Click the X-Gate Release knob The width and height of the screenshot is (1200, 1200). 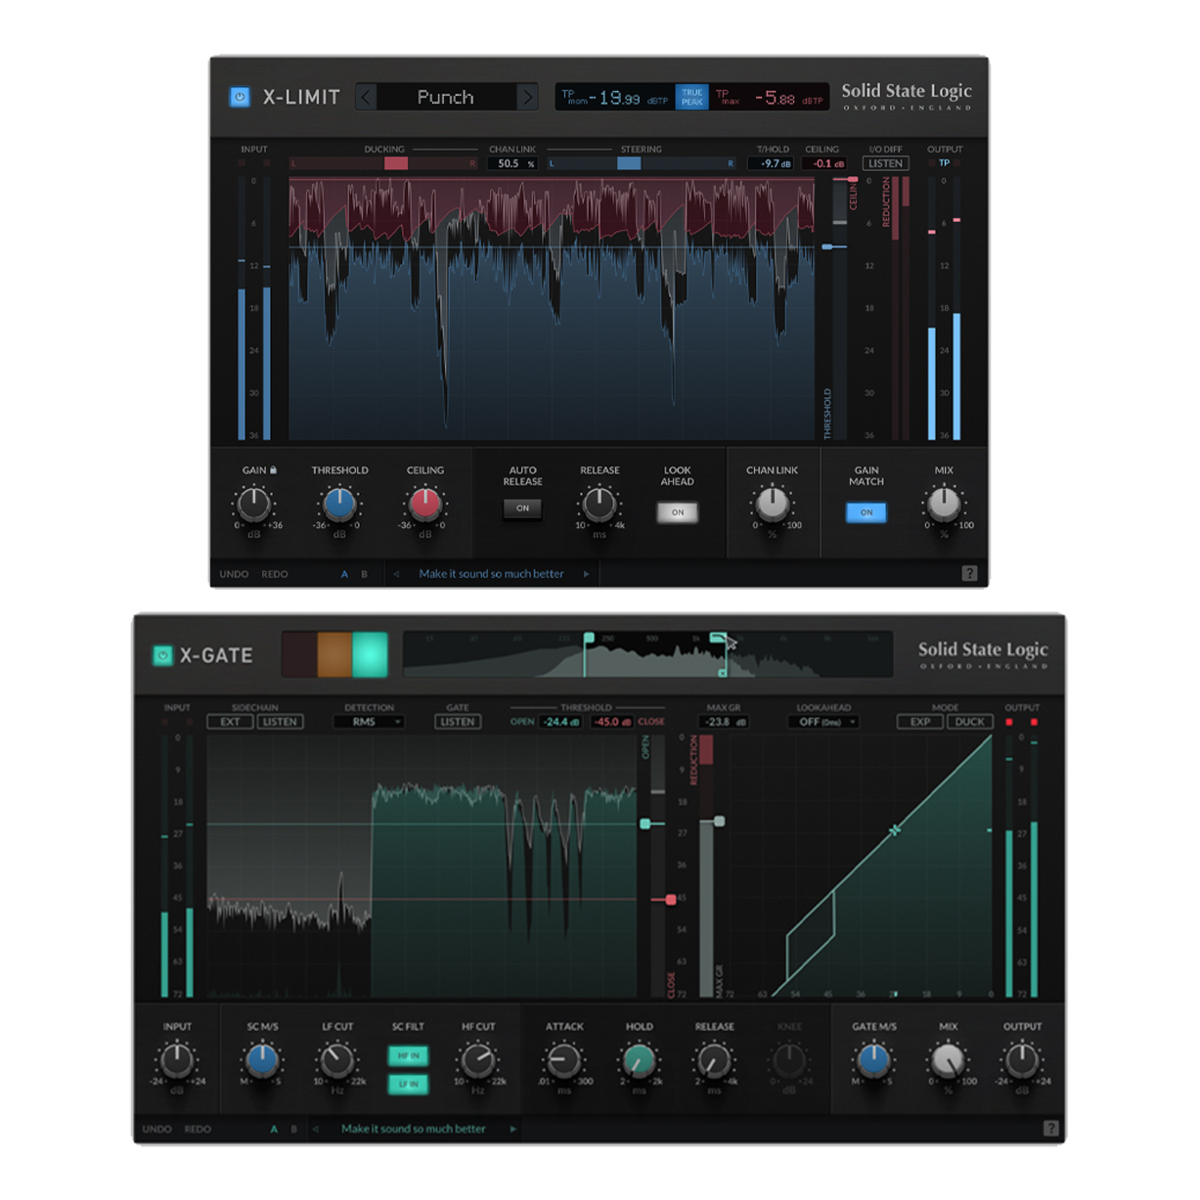pyautogui.click(x=714, y=1060)
